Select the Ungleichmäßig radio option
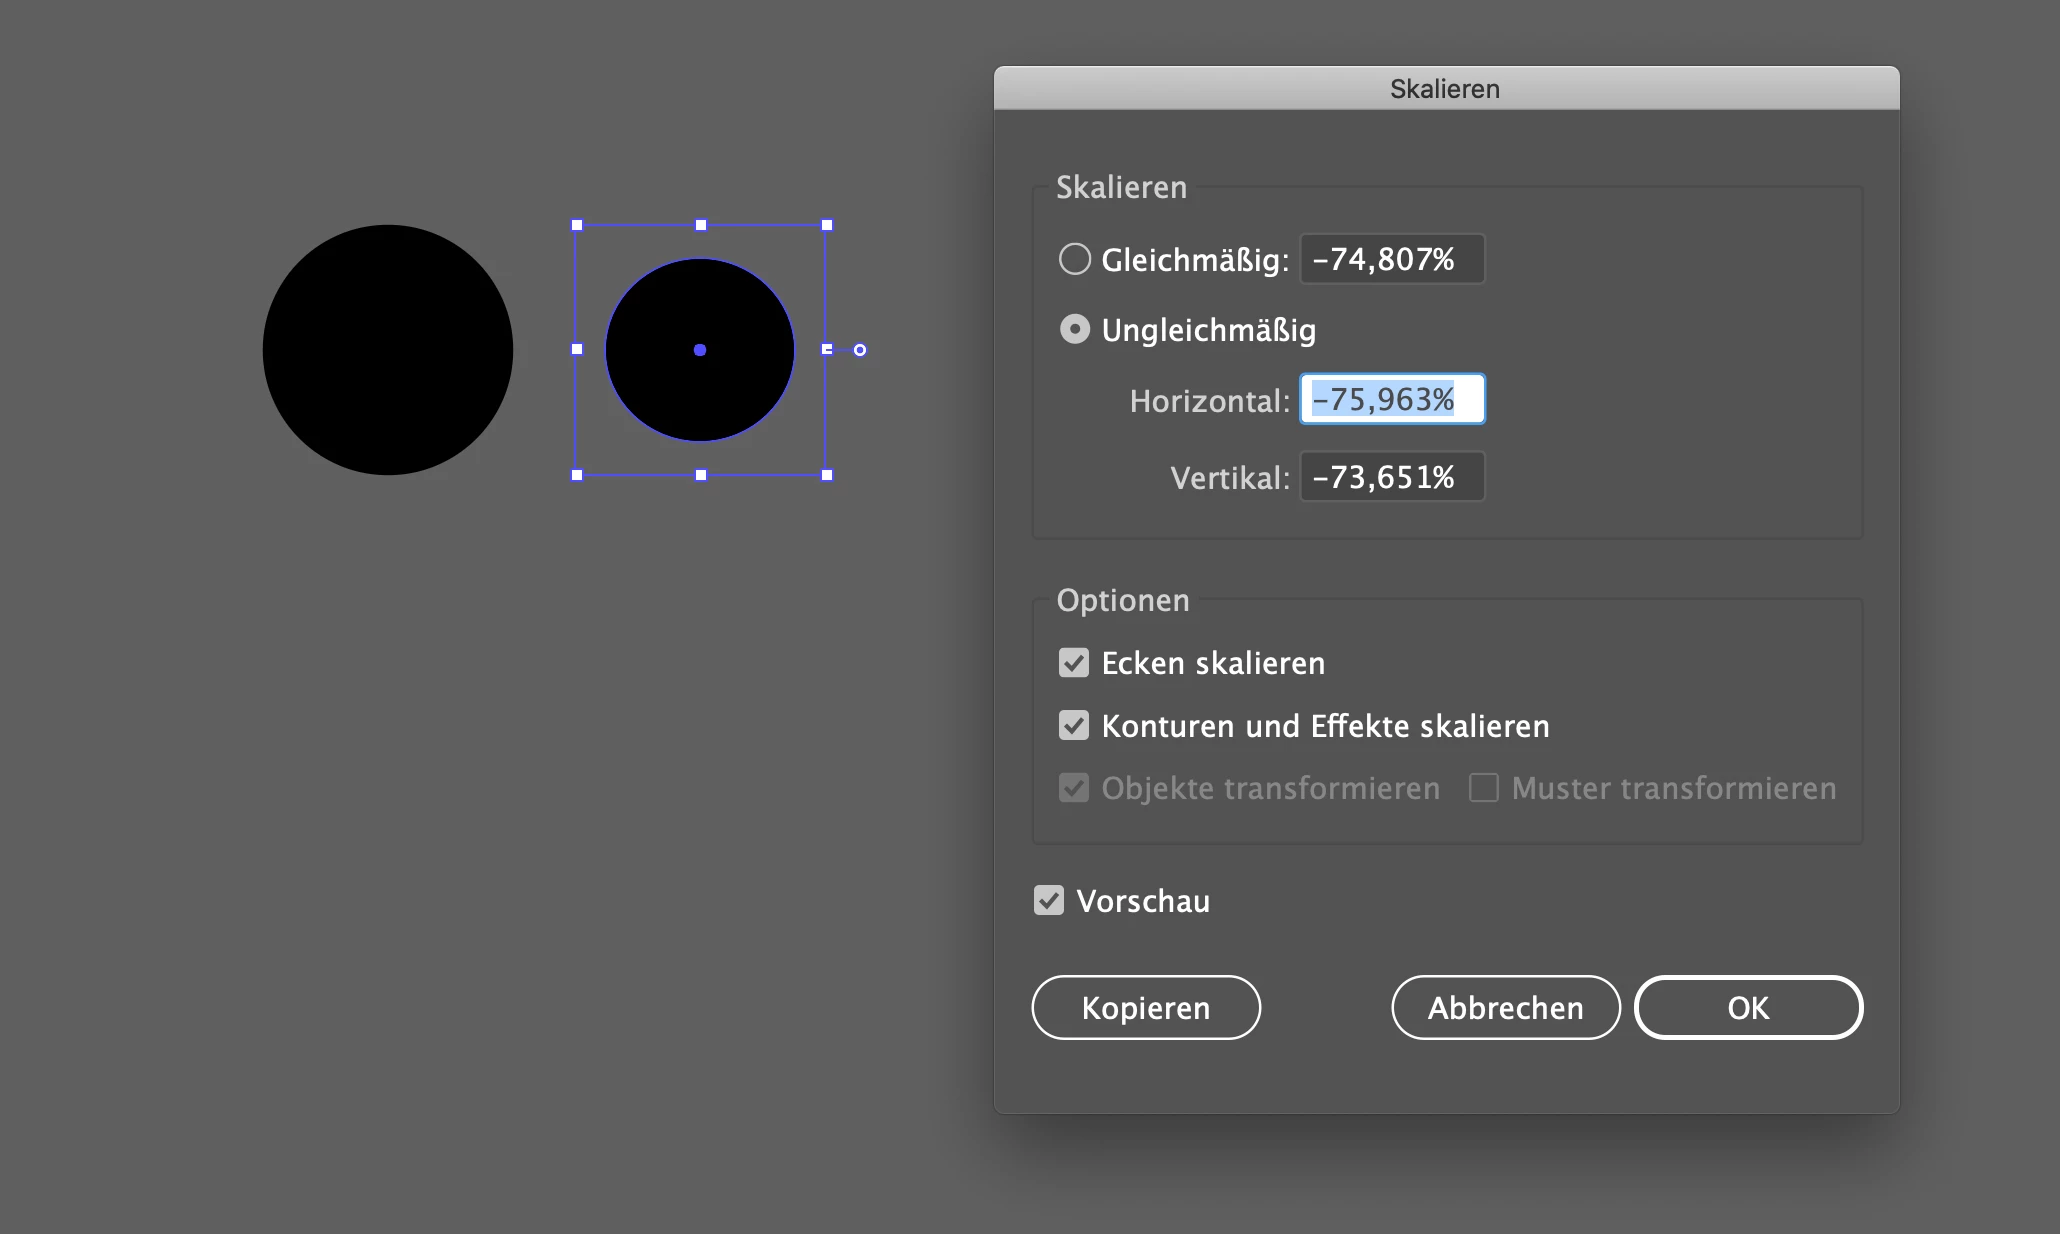 point(1074,329)
